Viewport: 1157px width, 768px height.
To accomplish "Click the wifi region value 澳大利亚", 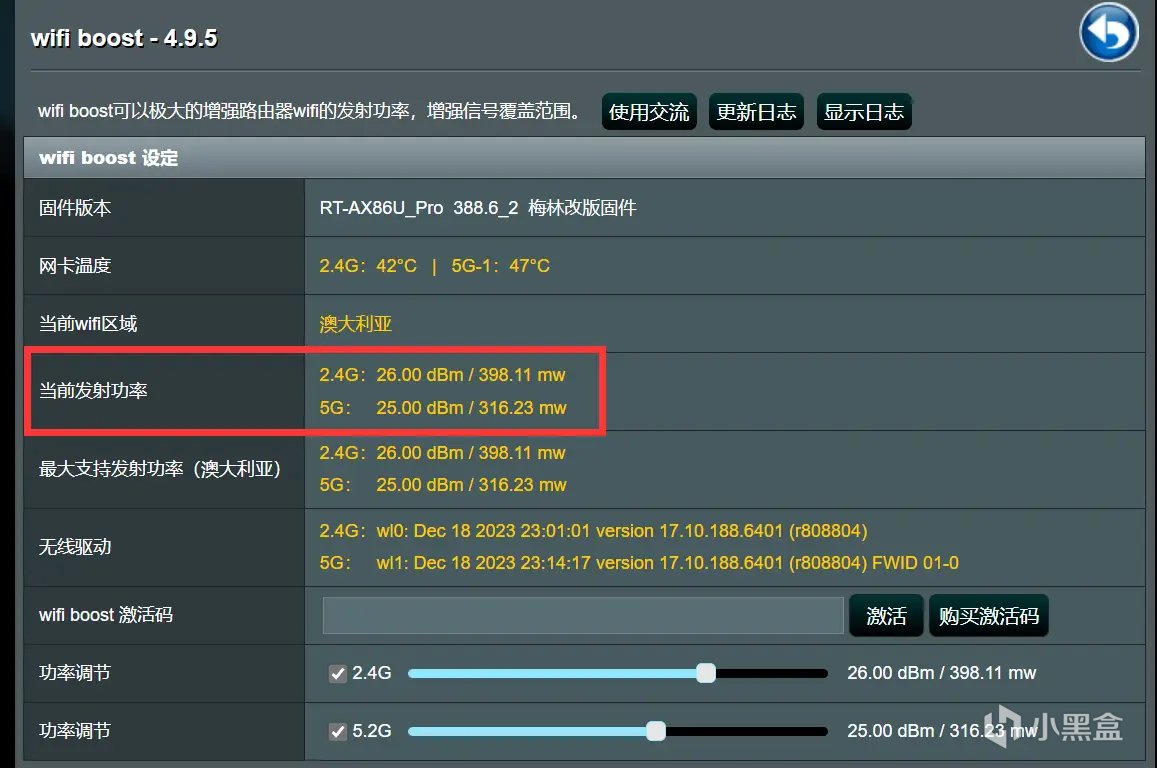I will pyautogui.click(x=356, y=324).
